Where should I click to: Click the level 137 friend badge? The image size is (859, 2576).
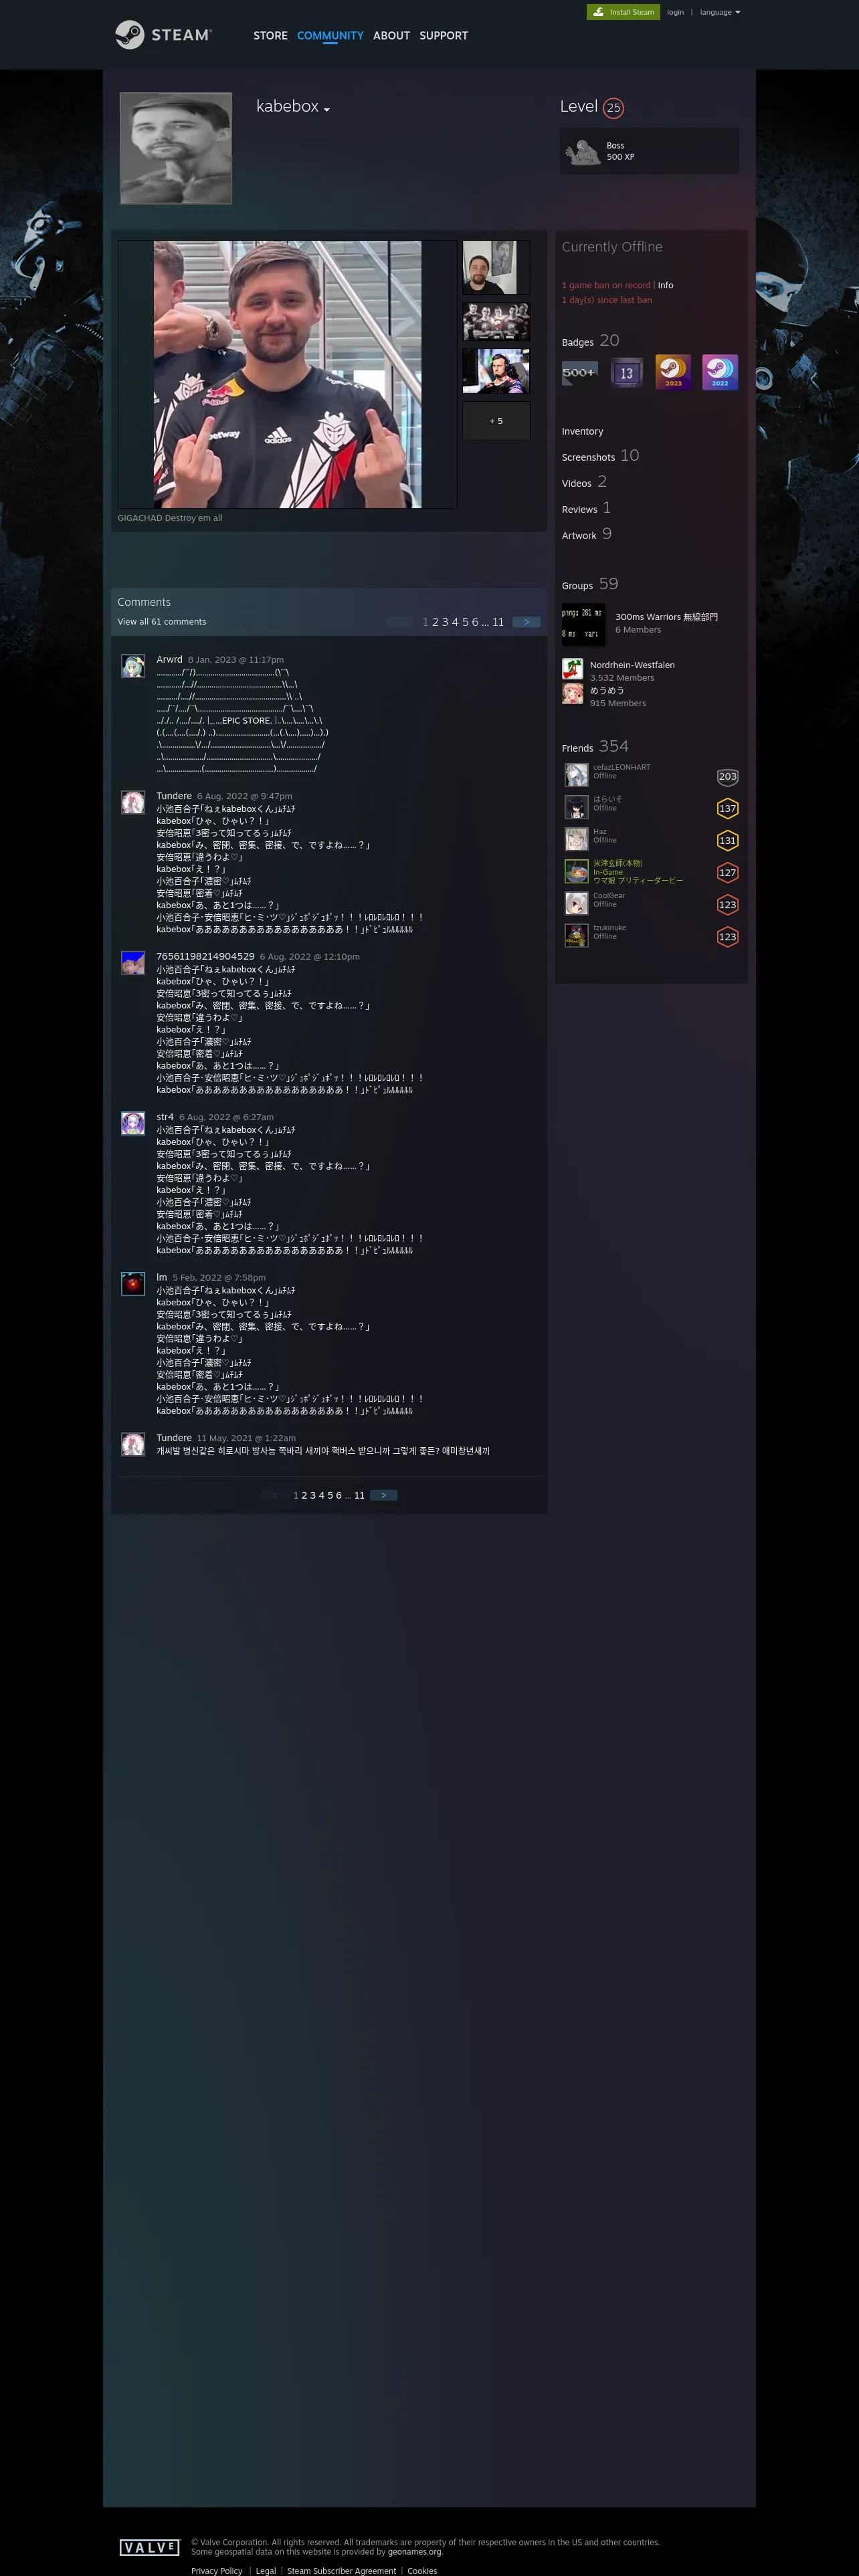tap(727, 809)
